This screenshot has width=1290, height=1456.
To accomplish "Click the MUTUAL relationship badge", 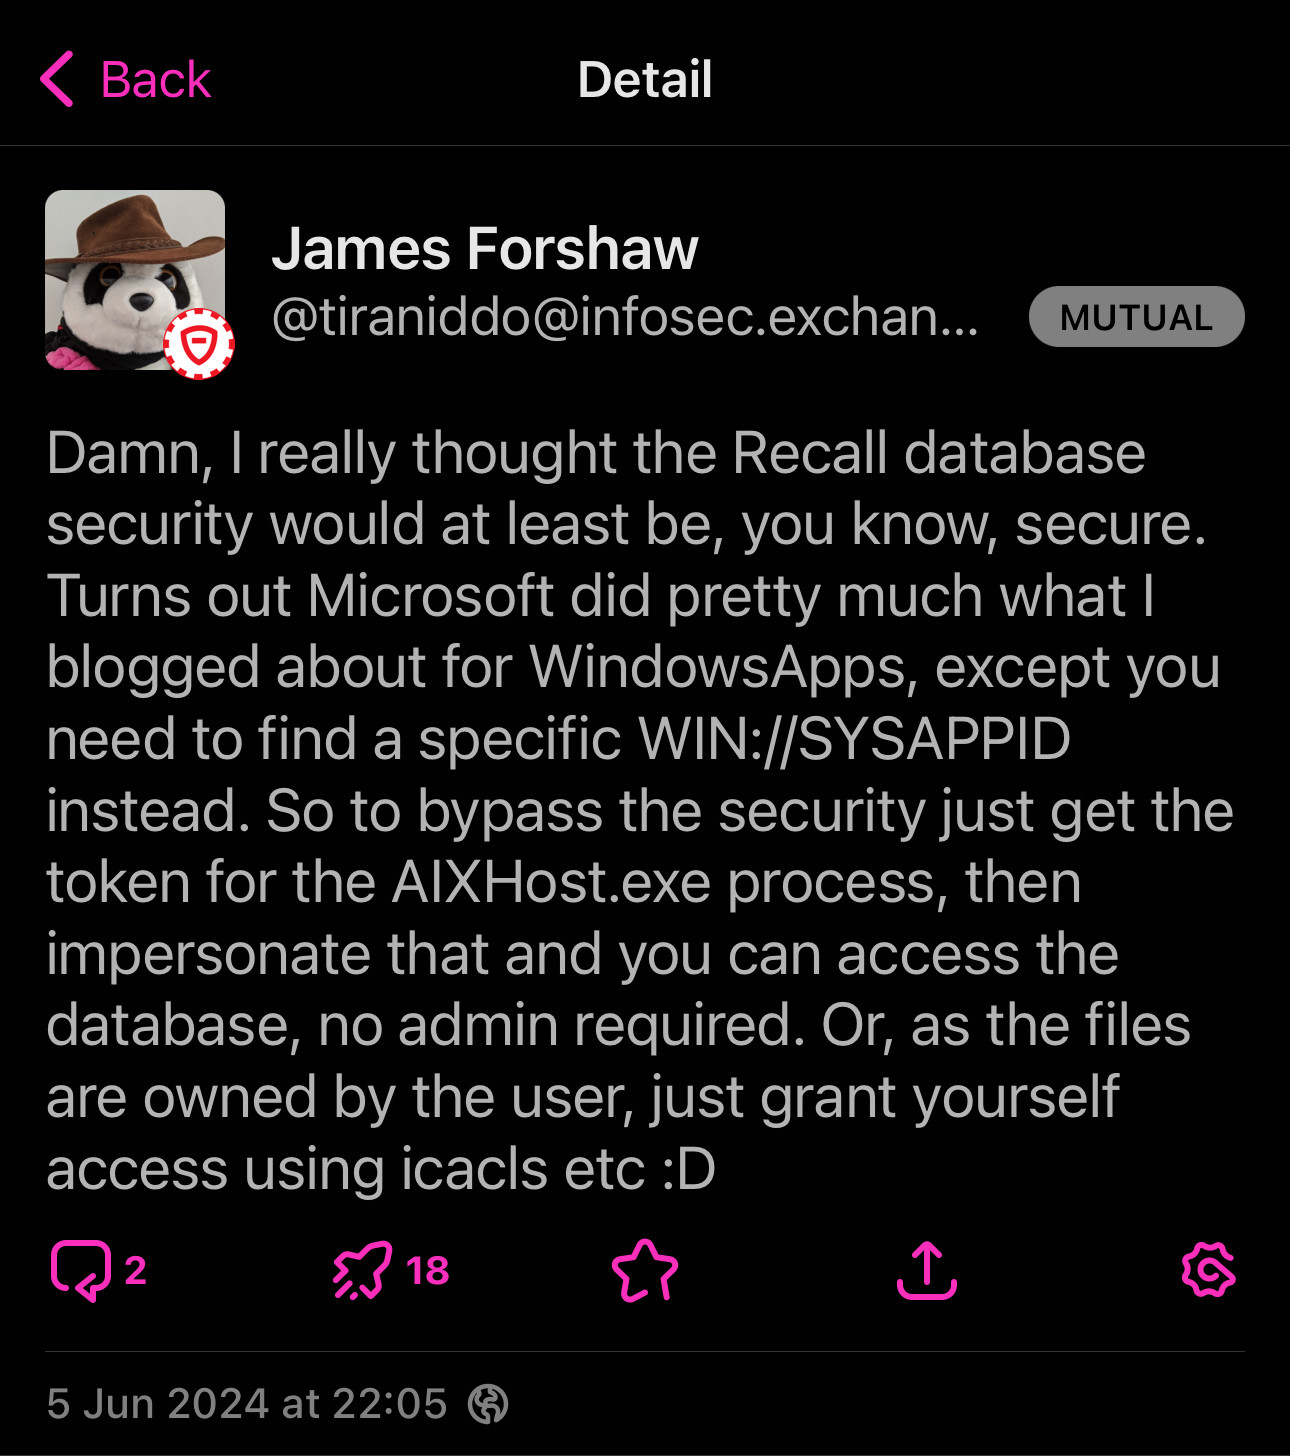I will (1136, 317).
